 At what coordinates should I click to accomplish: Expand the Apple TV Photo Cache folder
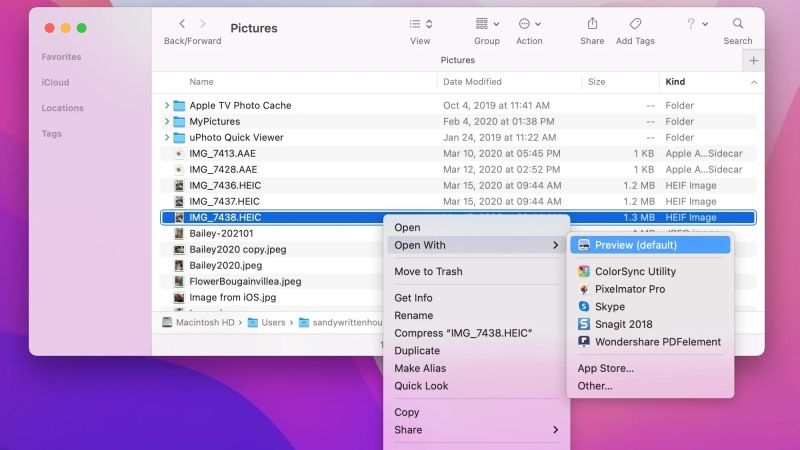(166, 106)
